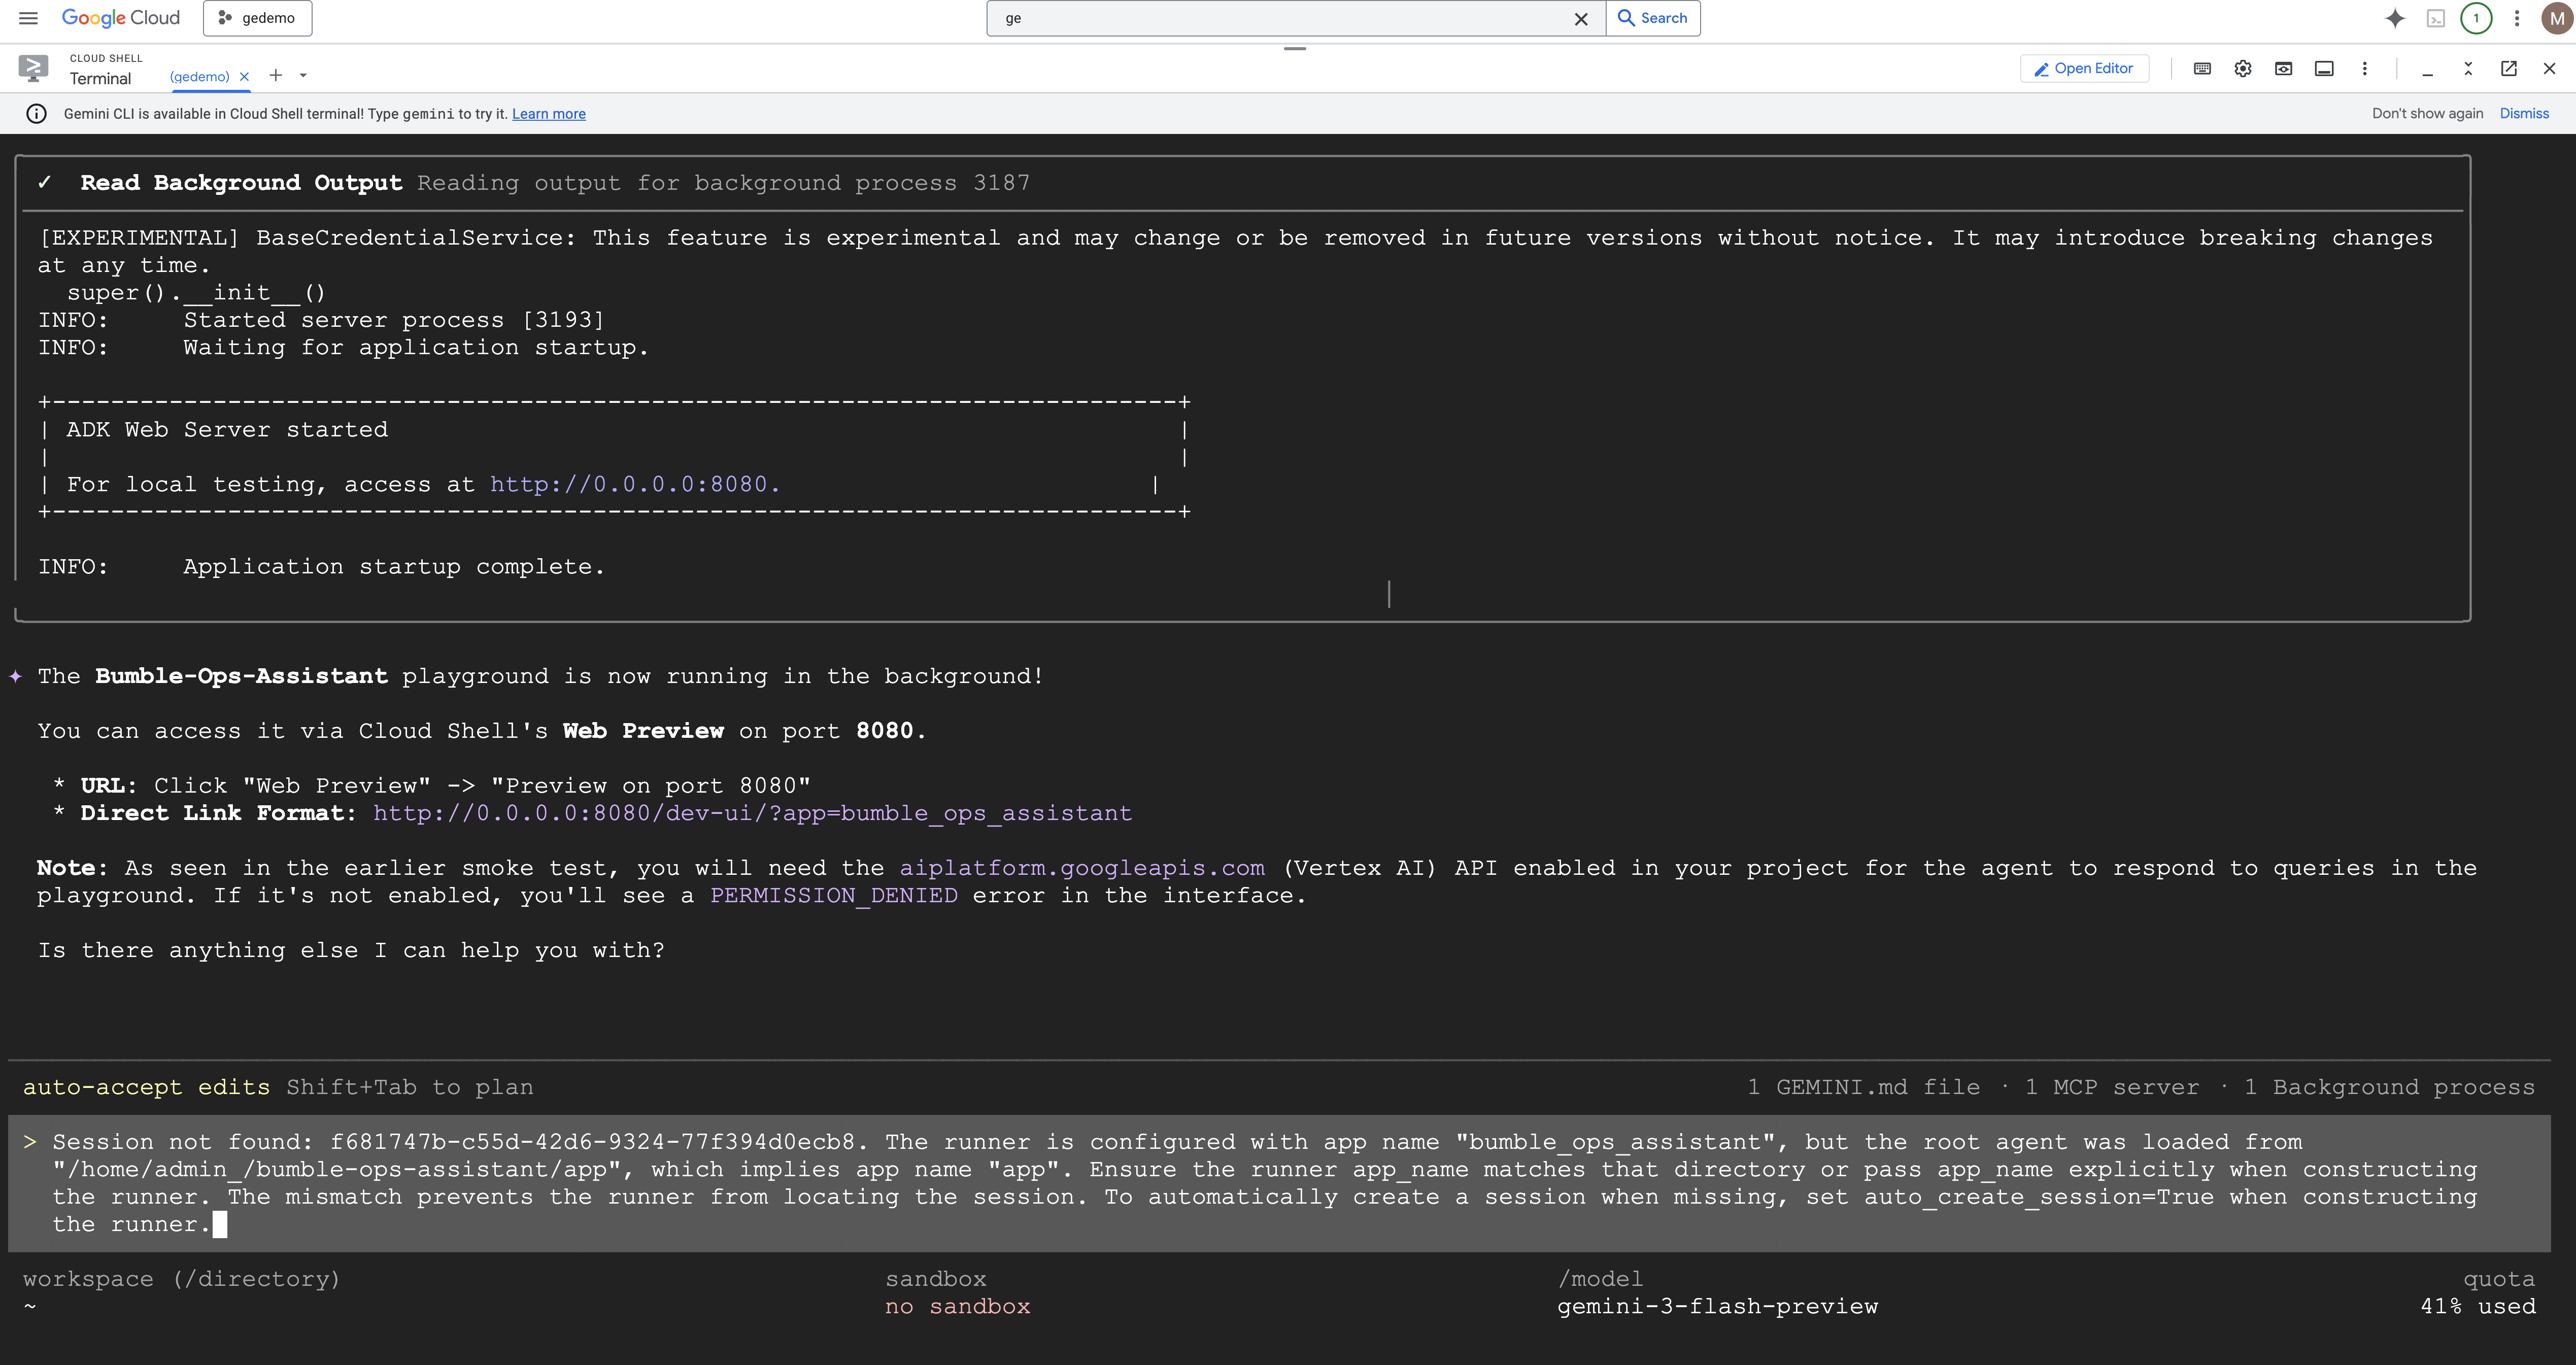Clear the search box text
Image resolution: width=2576 pixels, height=1365 pixels.
(x=1581, y=19)
